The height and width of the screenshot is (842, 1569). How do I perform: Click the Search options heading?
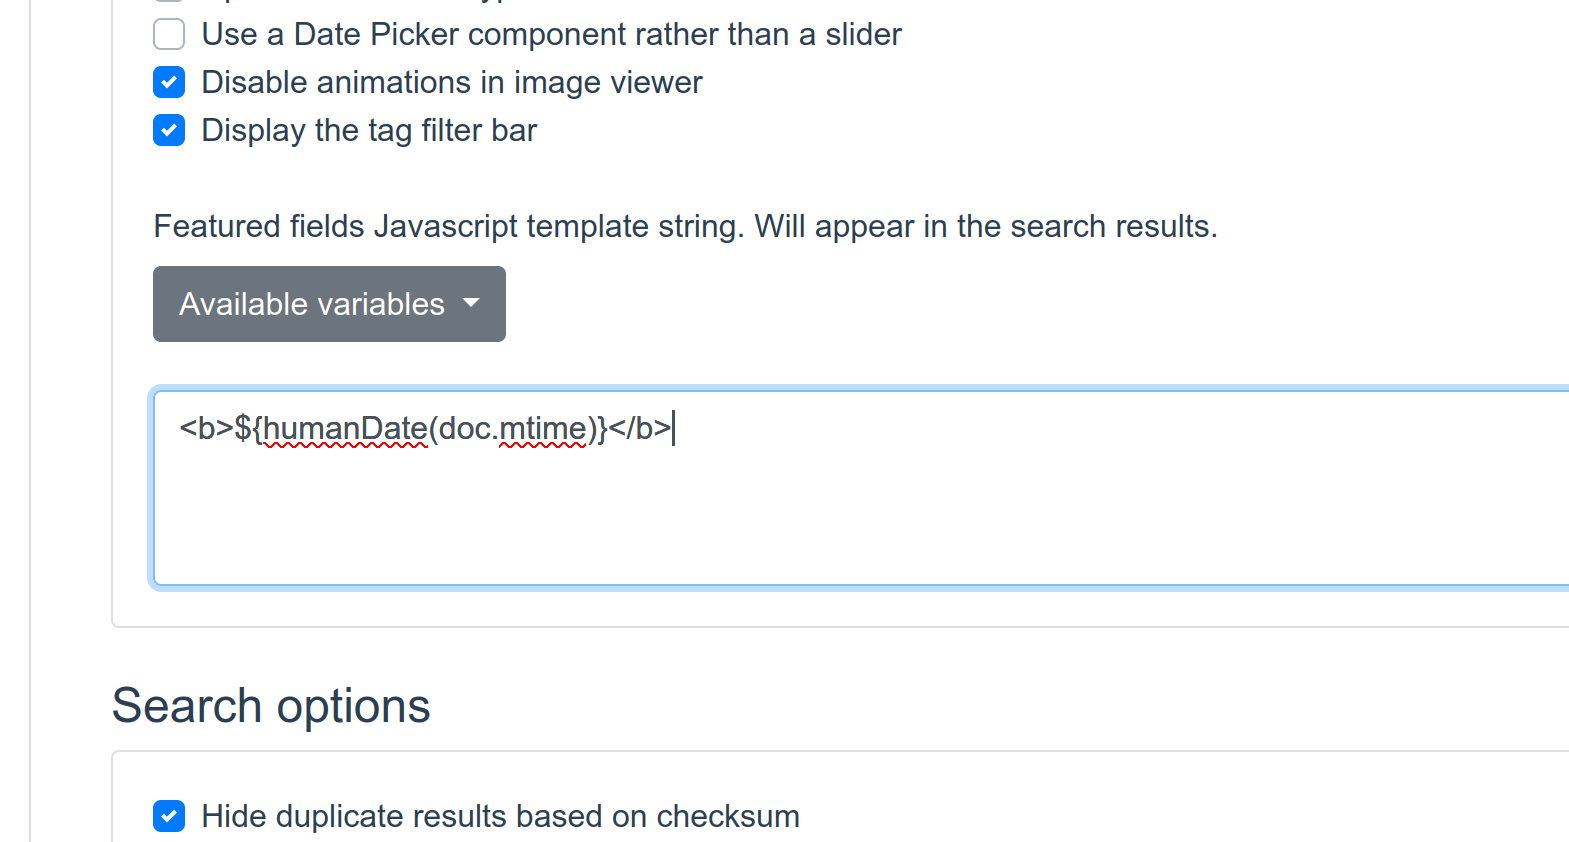point(271,705)
